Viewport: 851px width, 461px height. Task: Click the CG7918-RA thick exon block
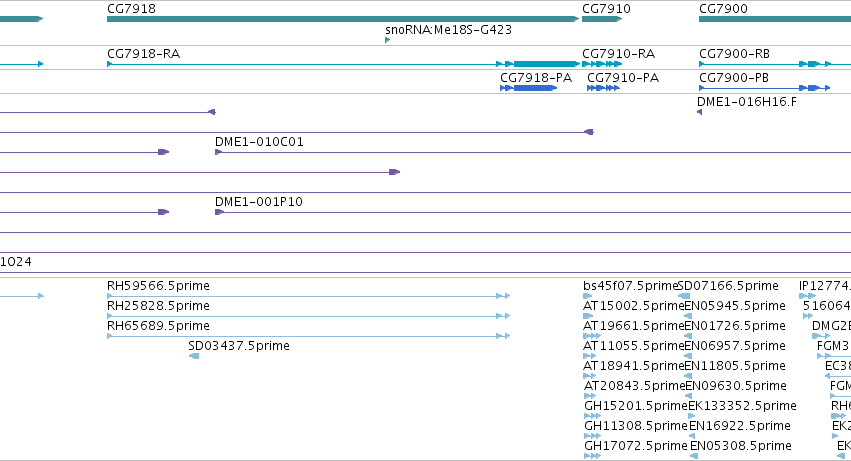(x=546, y=64)
